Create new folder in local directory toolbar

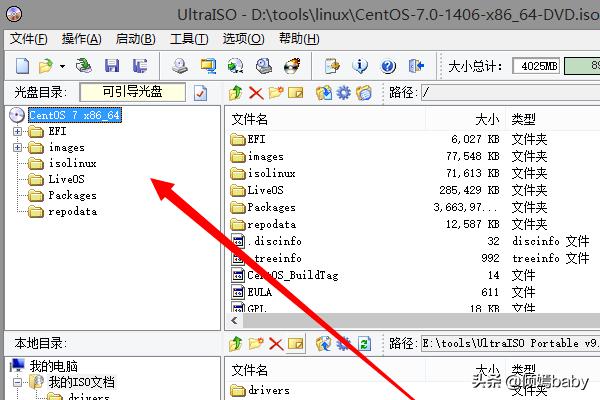[x=256, y=344]
